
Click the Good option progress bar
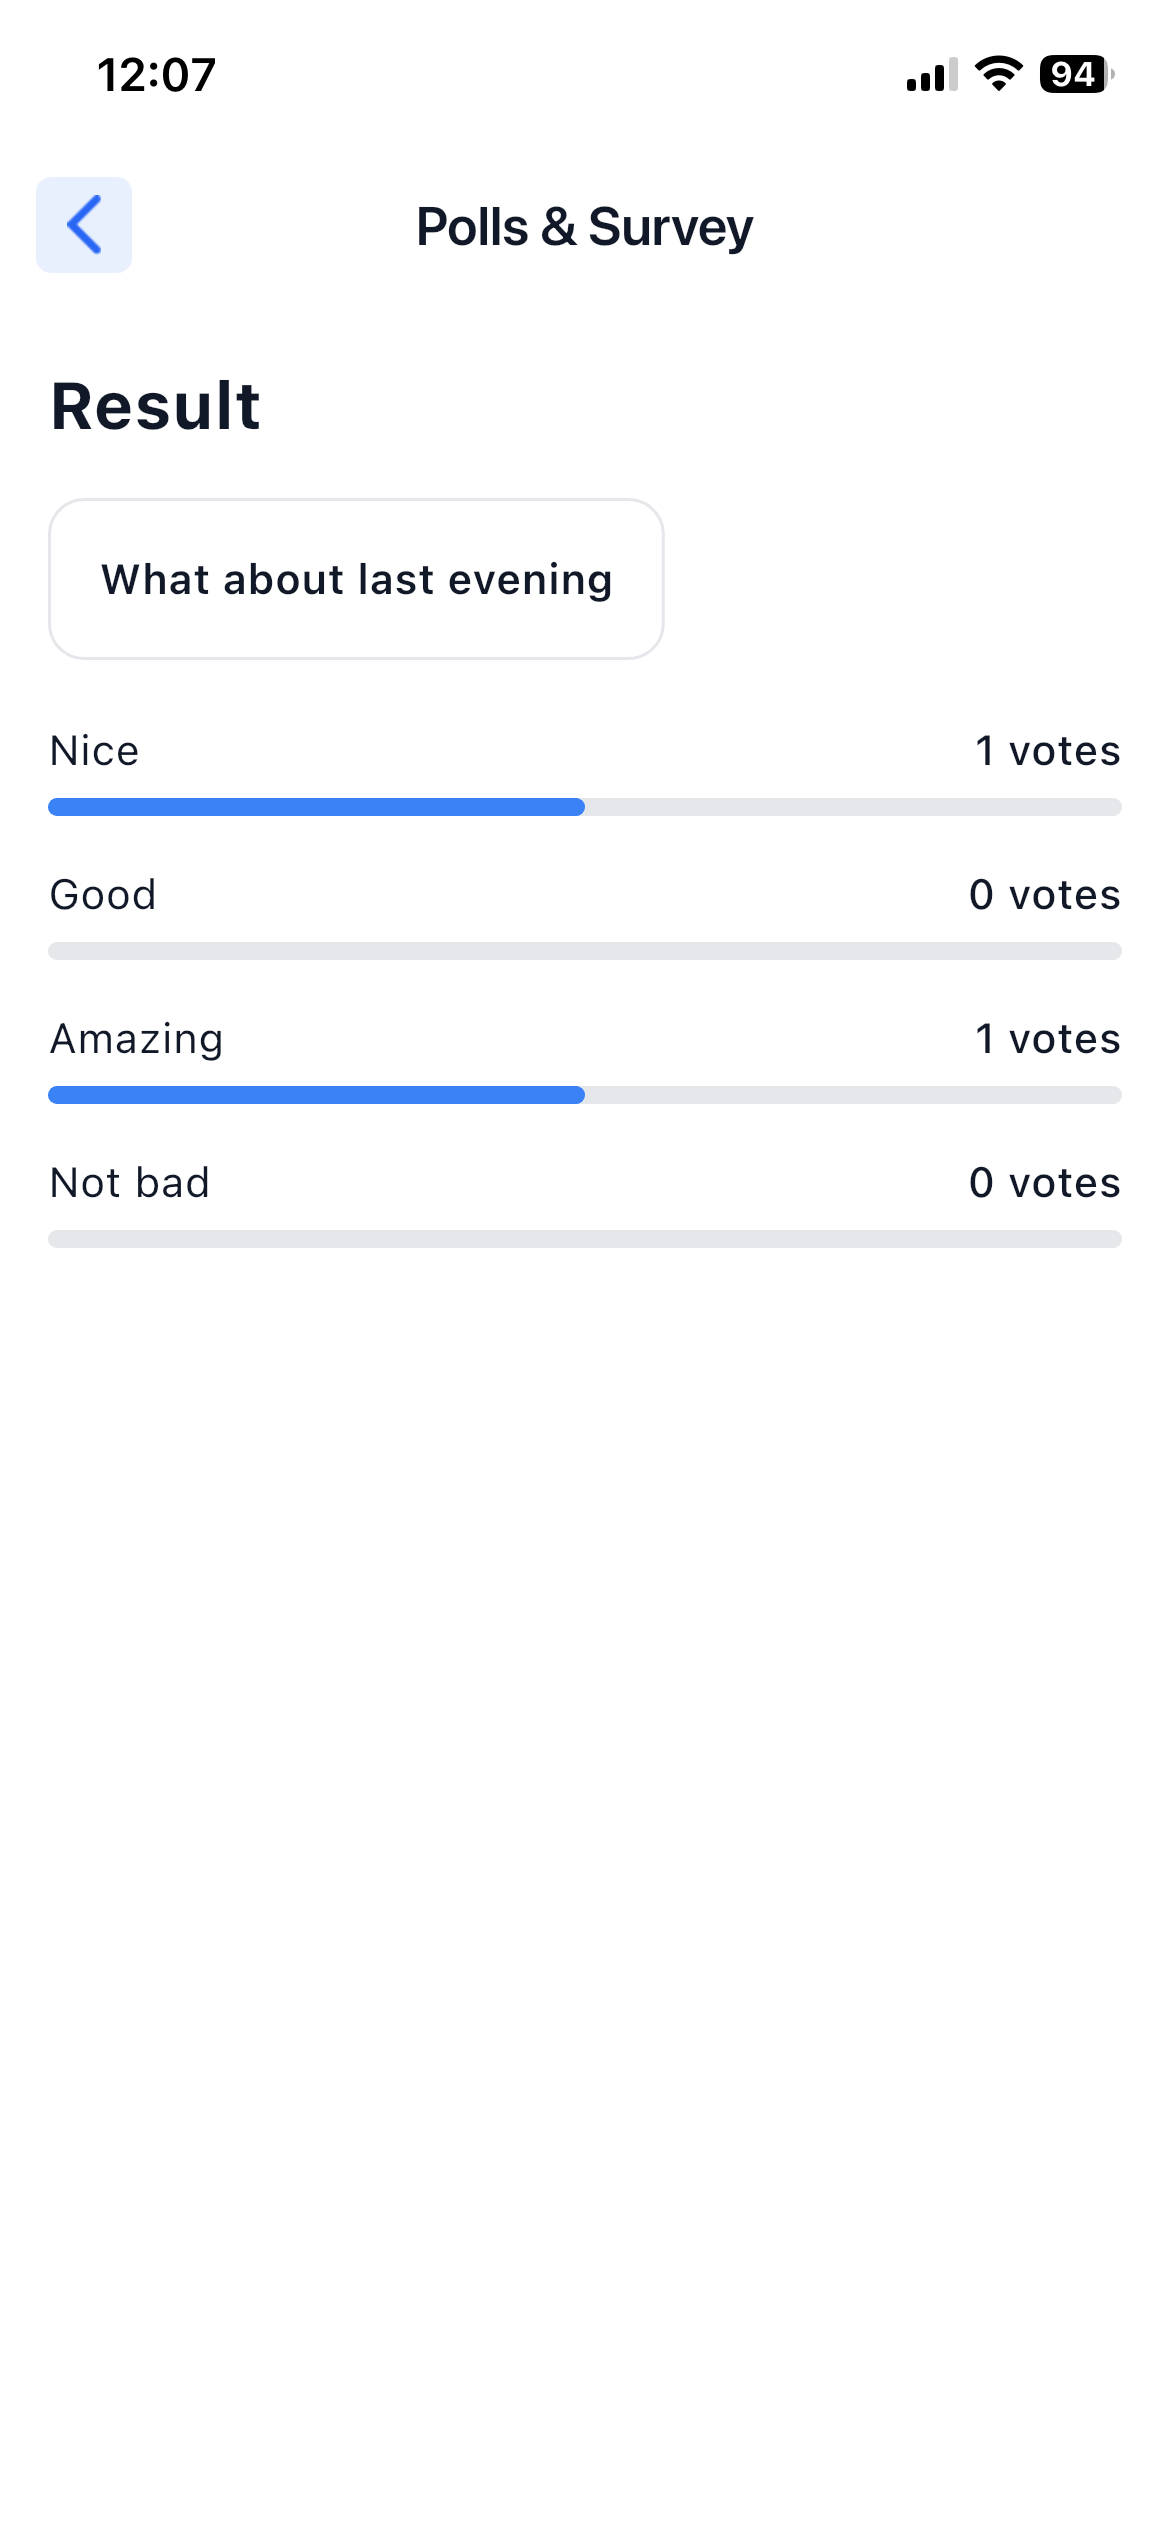(x=584, y=951)
